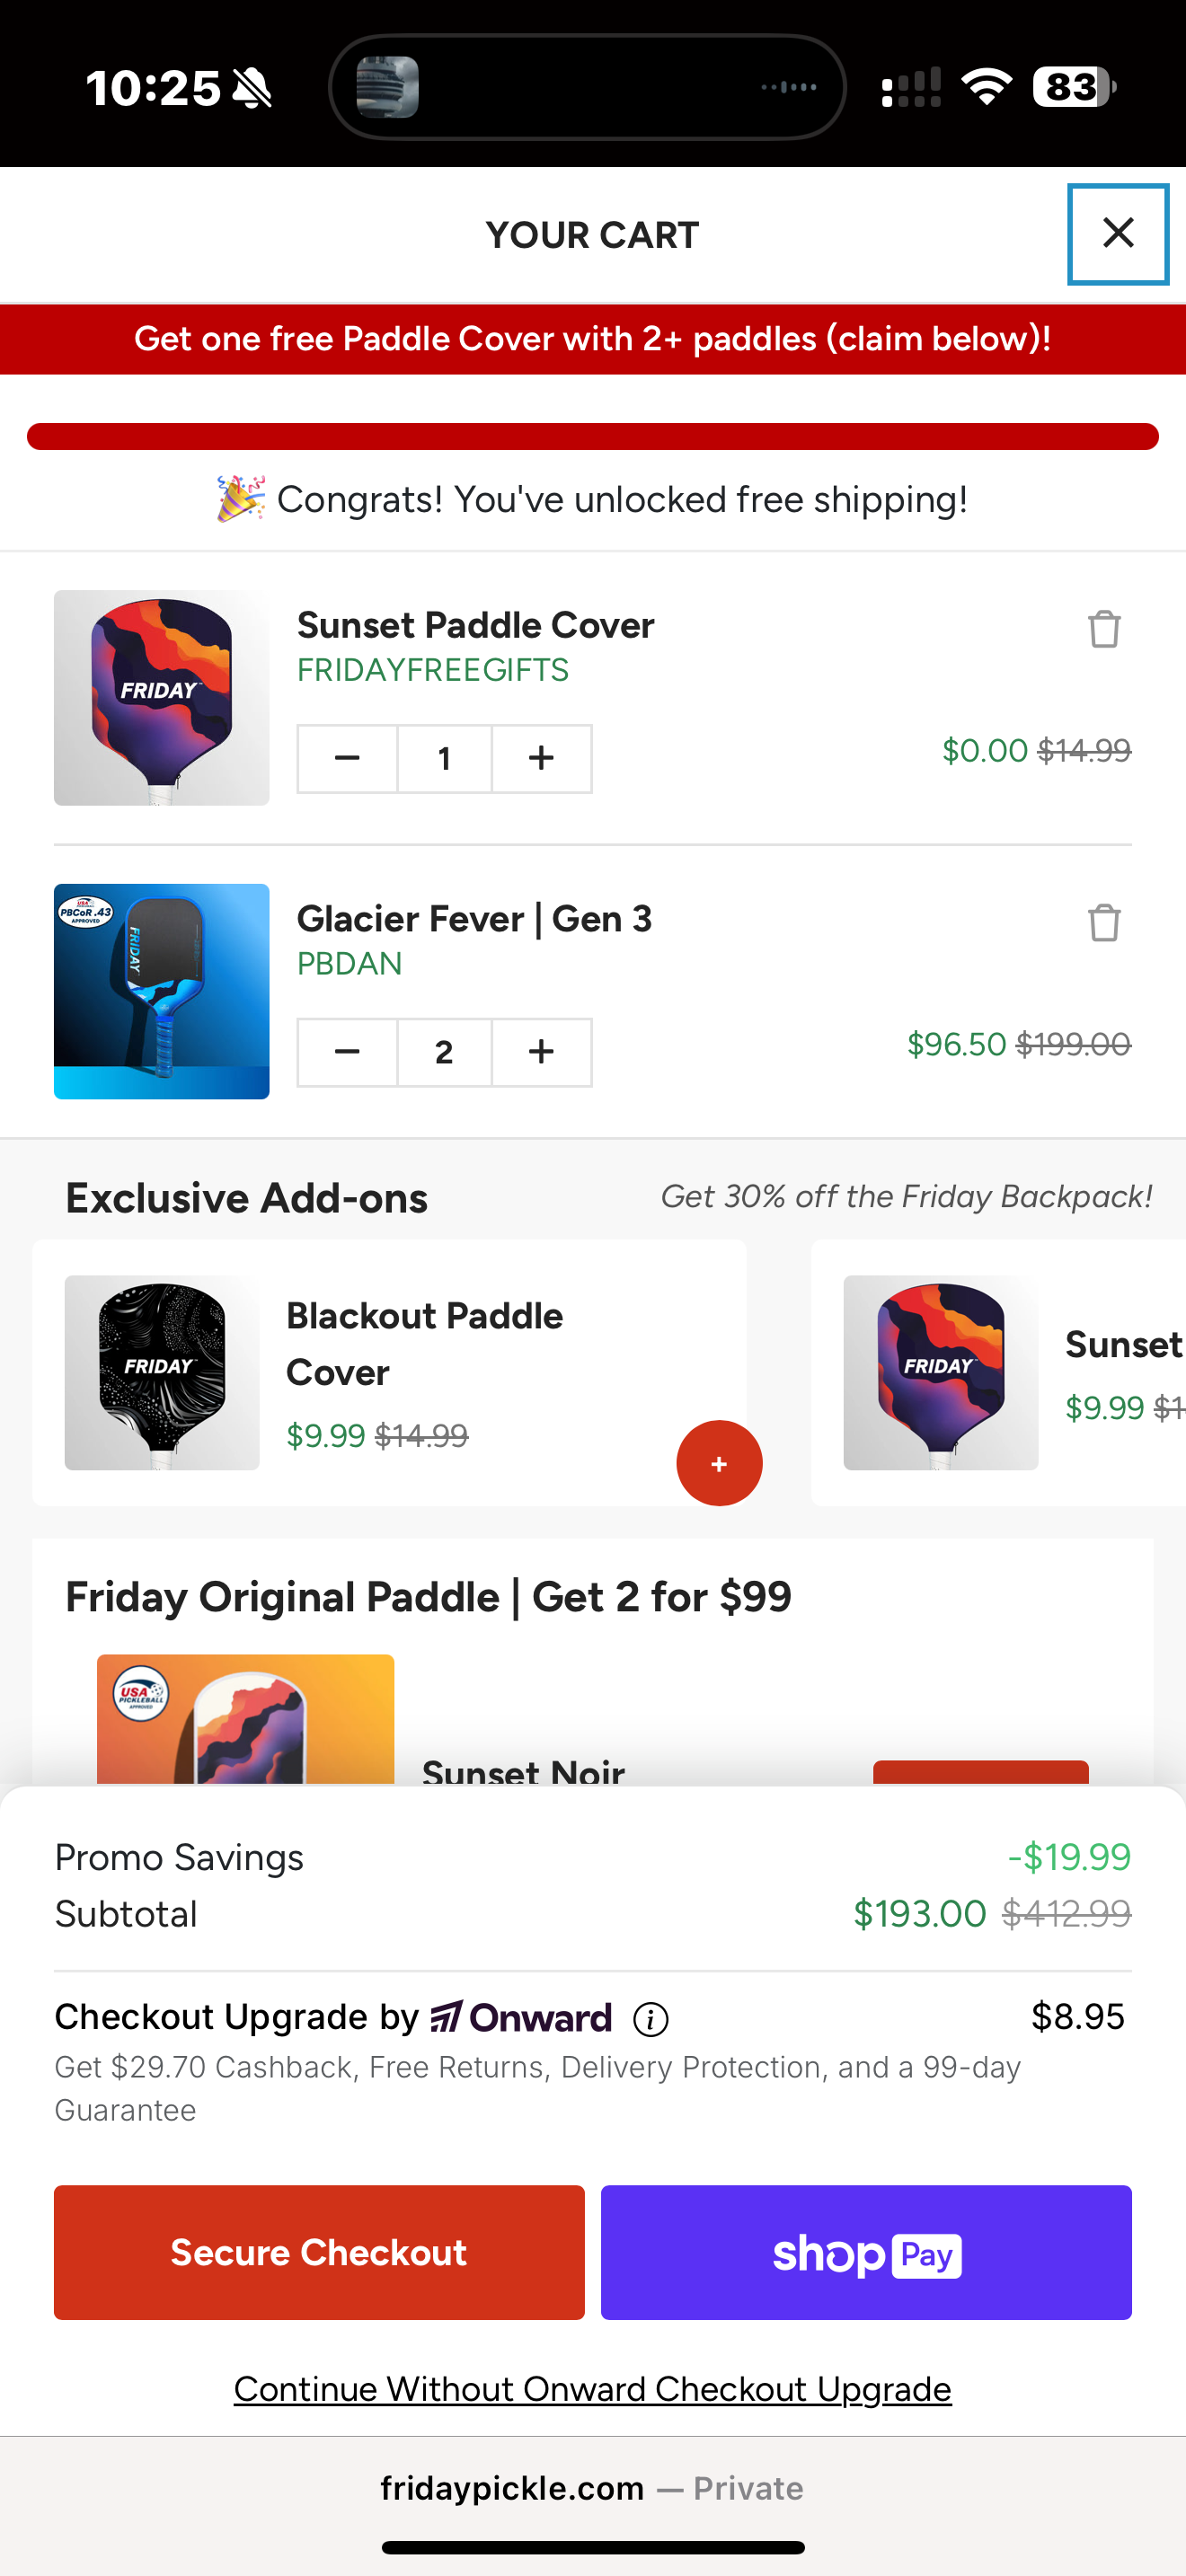Increase Glacier Fever quantity with plus icon
This screenshot has height=2576, width=1186.
pyautogui.click(x=541, y=1052)
